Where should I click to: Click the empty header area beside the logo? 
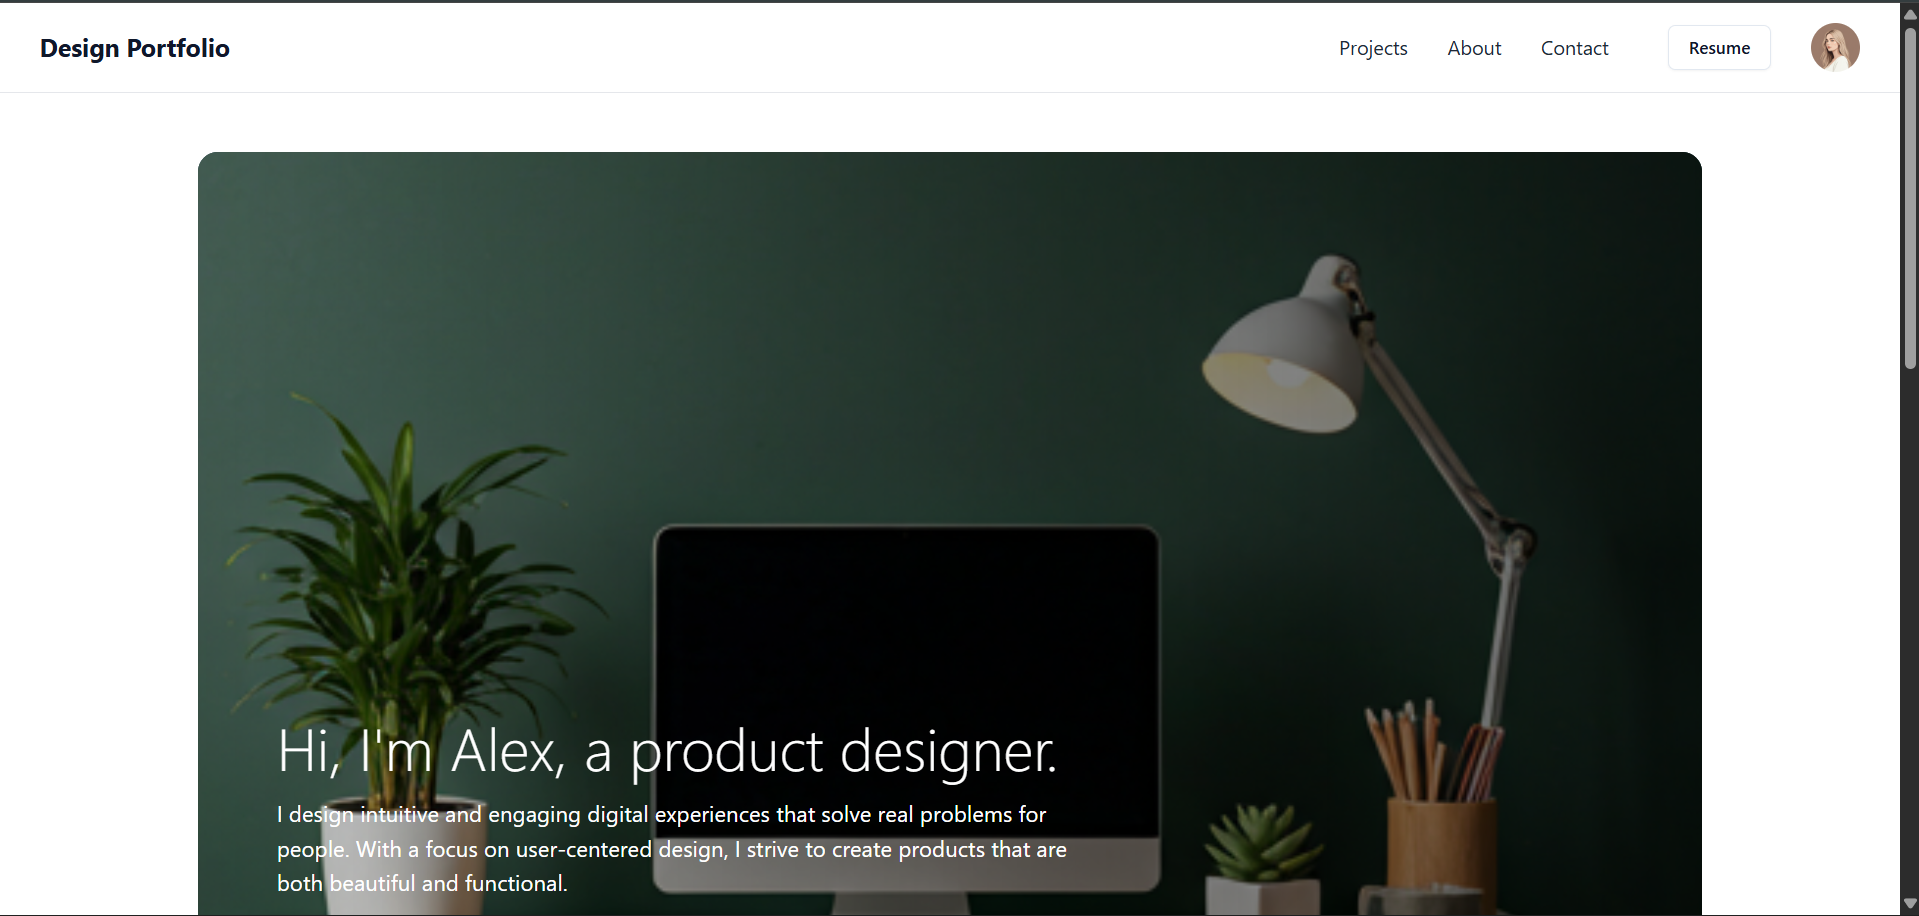coord(780,48)
